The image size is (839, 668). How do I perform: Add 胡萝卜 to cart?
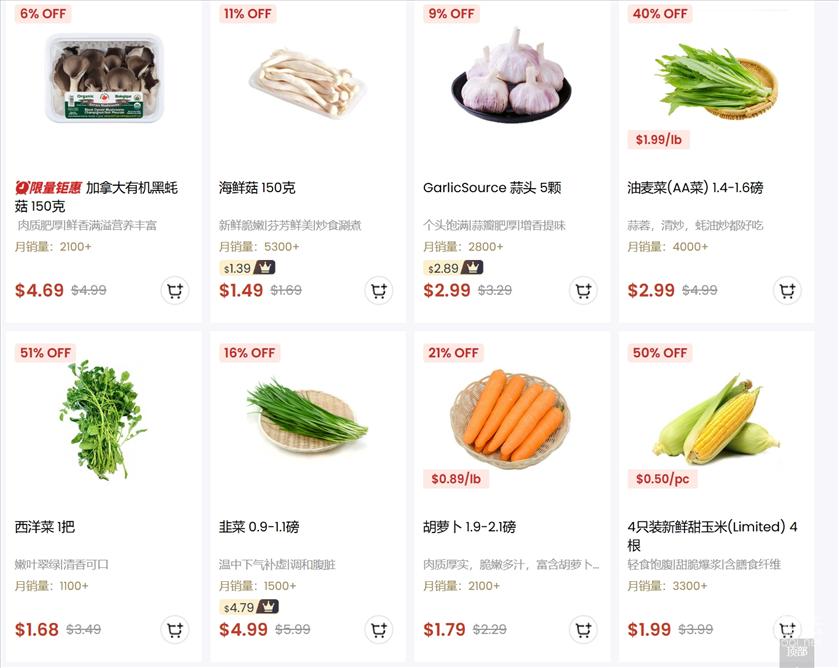click(x=583, y=630)
